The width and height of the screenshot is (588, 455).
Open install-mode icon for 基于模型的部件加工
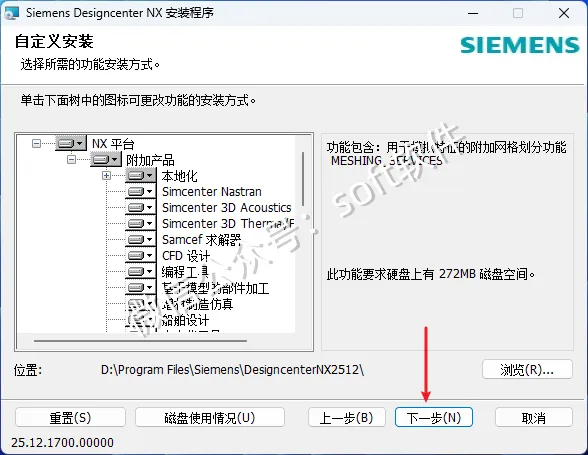pos(141,288)
